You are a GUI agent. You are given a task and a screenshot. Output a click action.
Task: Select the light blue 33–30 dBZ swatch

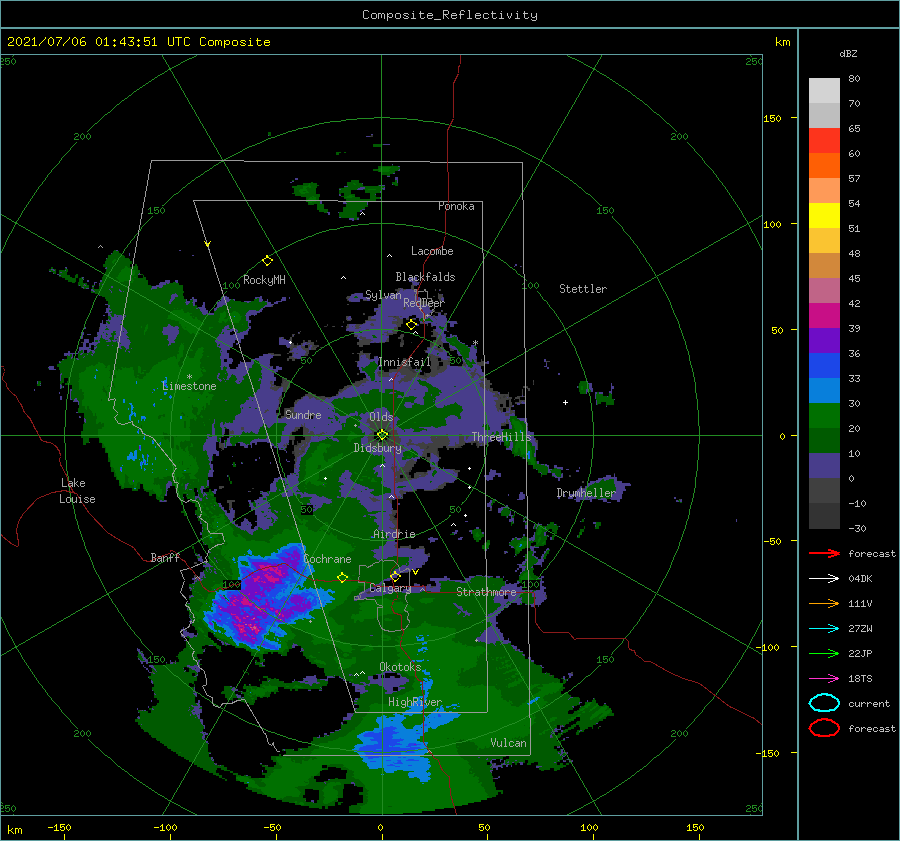coord(824,391)
